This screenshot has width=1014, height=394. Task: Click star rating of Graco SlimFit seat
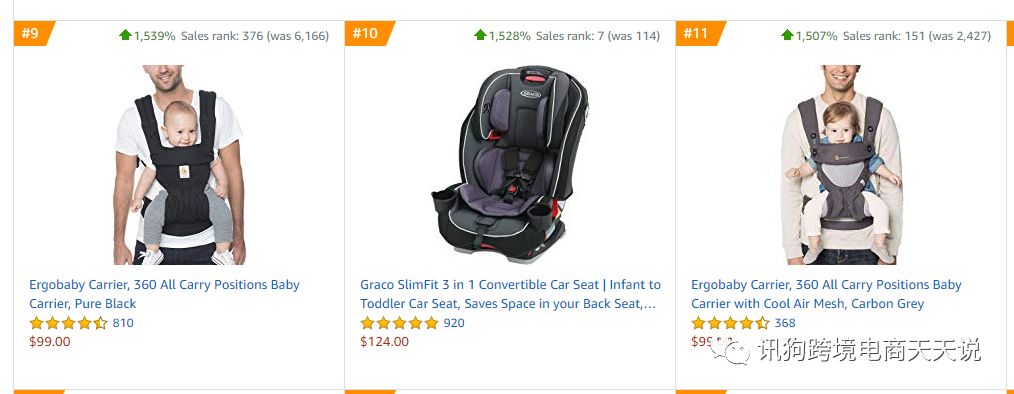pyautogui.click(x=400, y=323)
